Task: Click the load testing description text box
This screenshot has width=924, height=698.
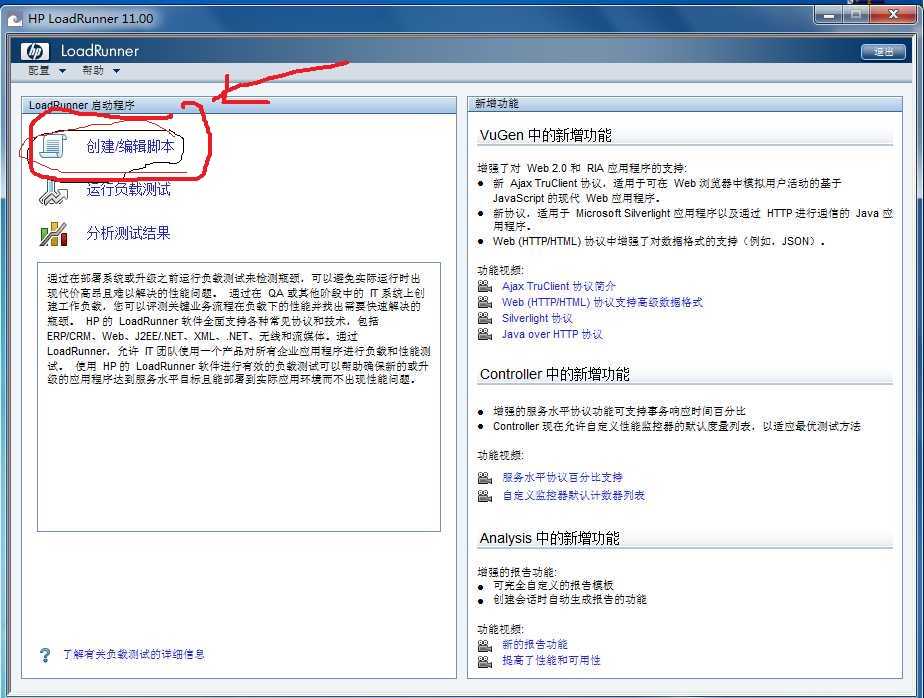Action: (x=239, y=397)
